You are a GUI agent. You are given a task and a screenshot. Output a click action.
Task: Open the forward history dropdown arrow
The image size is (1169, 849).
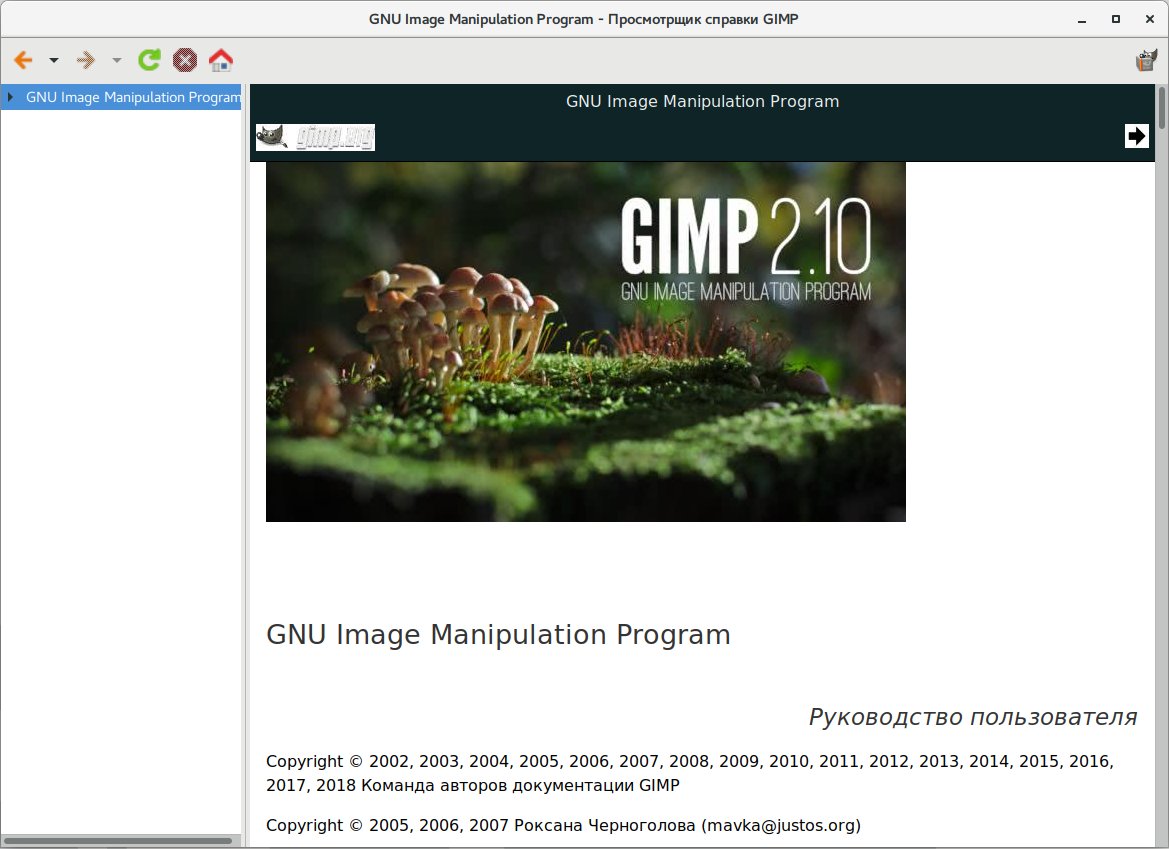pyautogui.click(x=116, y=60)
